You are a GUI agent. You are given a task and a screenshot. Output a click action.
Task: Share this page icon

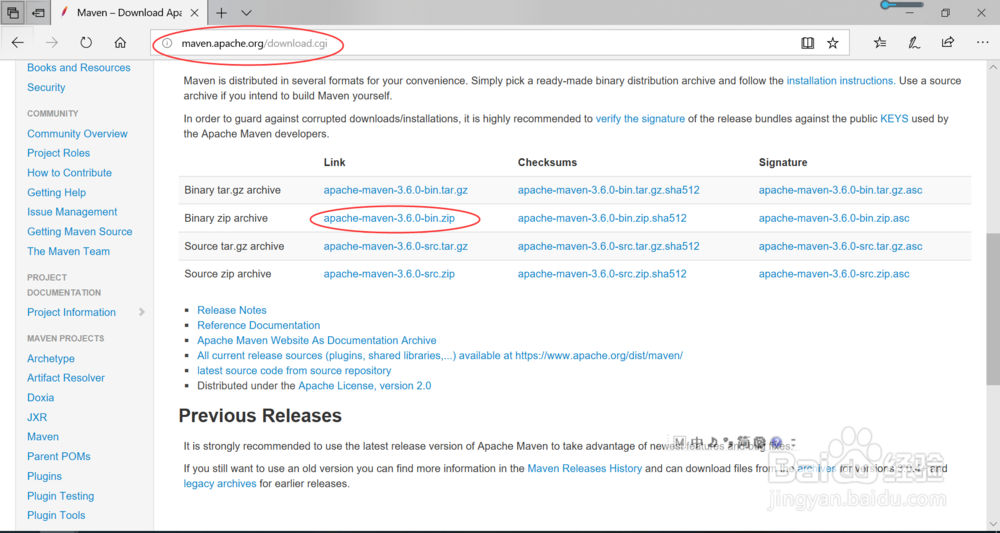(948, 43)
